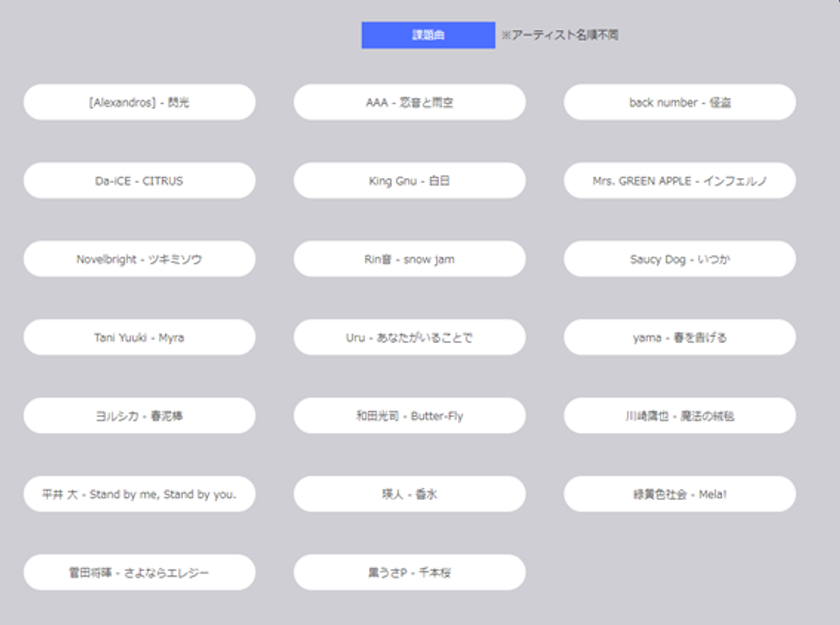The width and height of the screenshot is (840, 625).
Task: Click the blue 課題曲 header button
Action: pos(428,35)
